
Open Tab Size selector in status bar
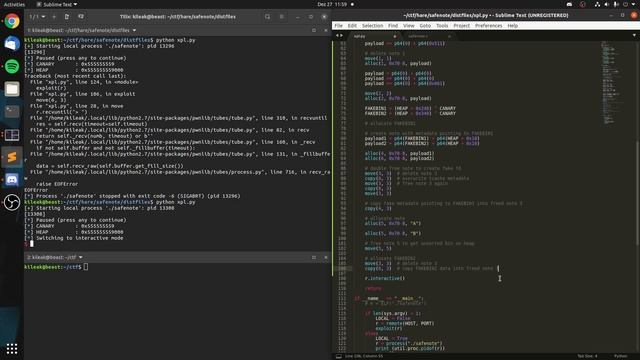(x=587, y=356)
